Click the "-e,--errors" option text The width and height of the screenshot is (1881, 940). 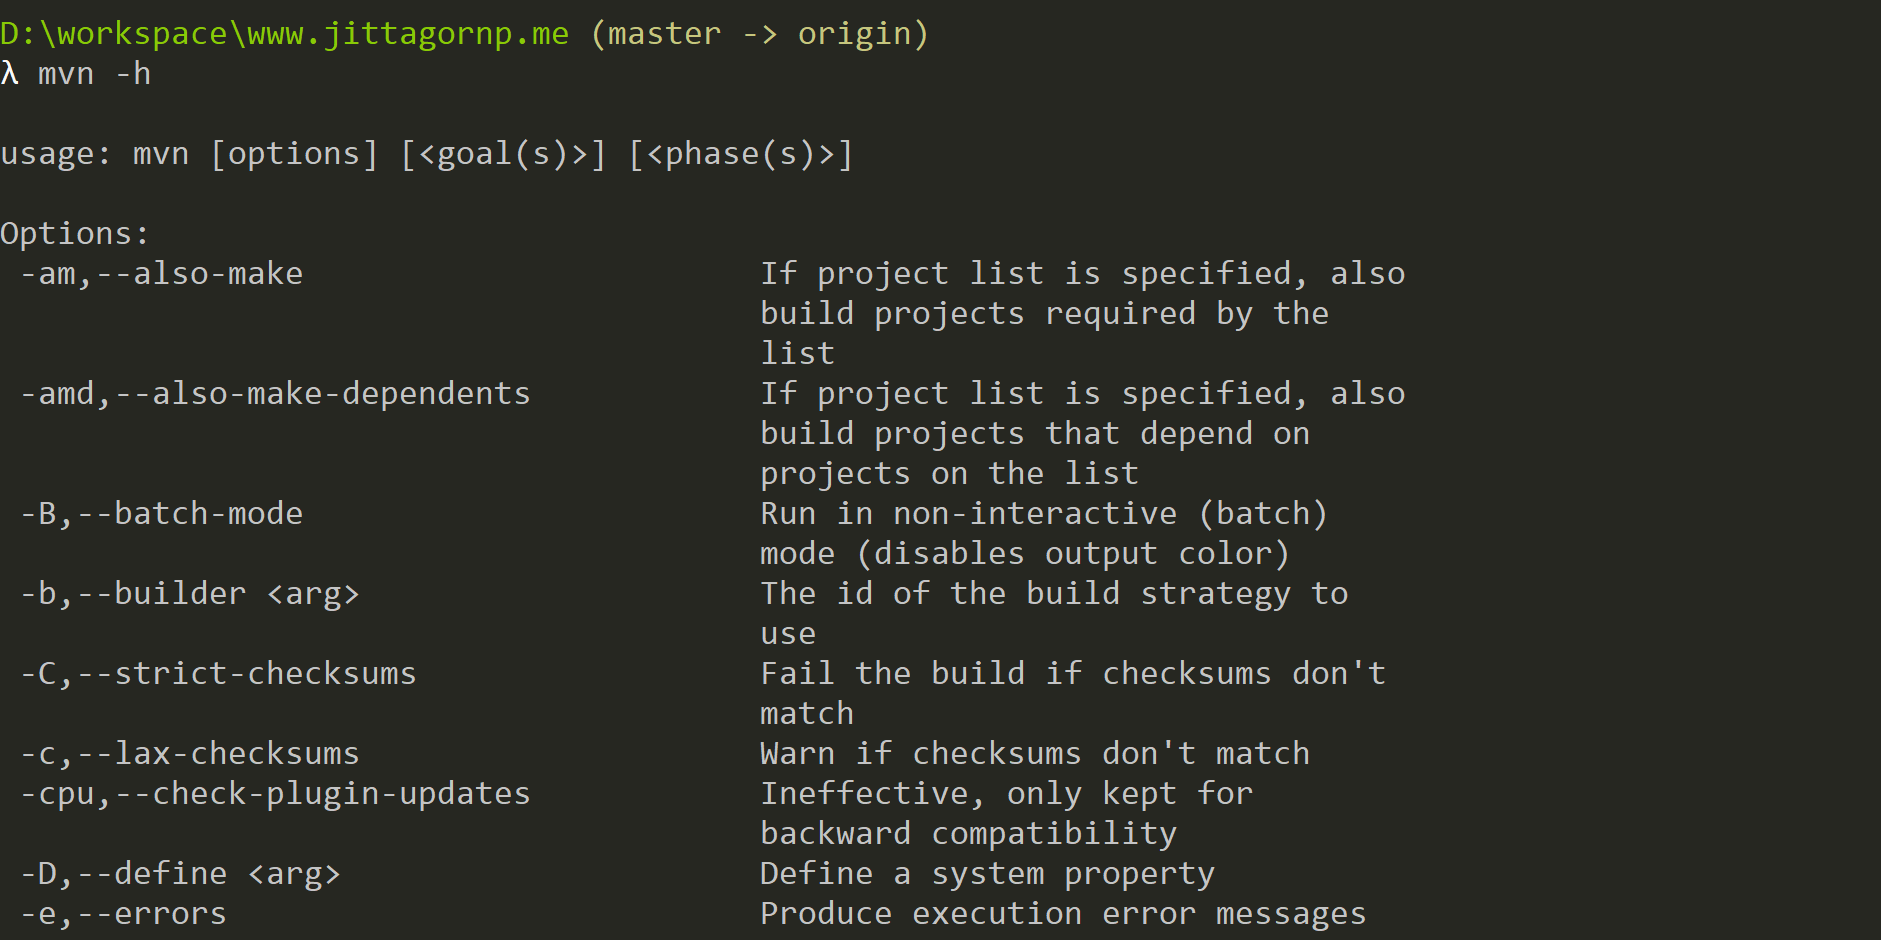(123, 914)
